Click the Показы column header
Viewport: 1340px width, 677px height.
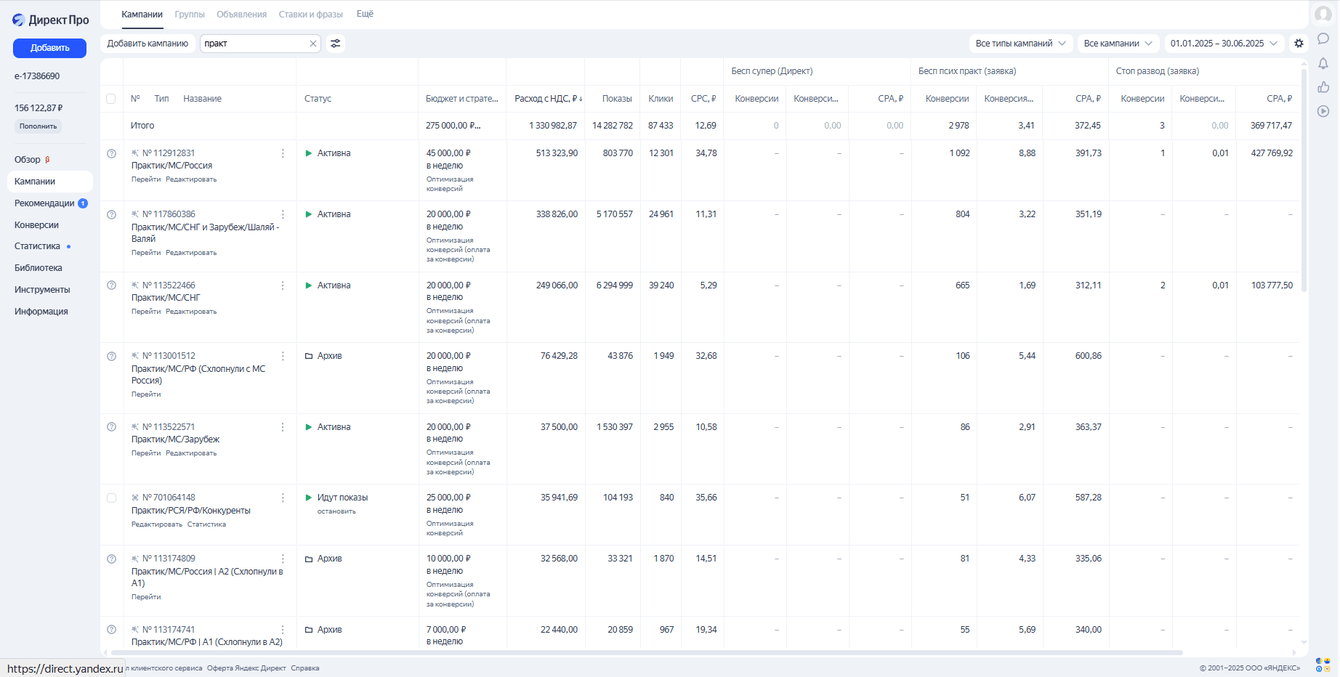[617, 99]
